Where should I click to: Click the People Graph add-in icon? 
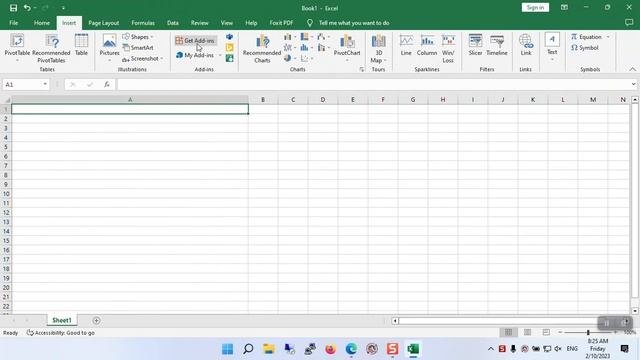[229, 59]
